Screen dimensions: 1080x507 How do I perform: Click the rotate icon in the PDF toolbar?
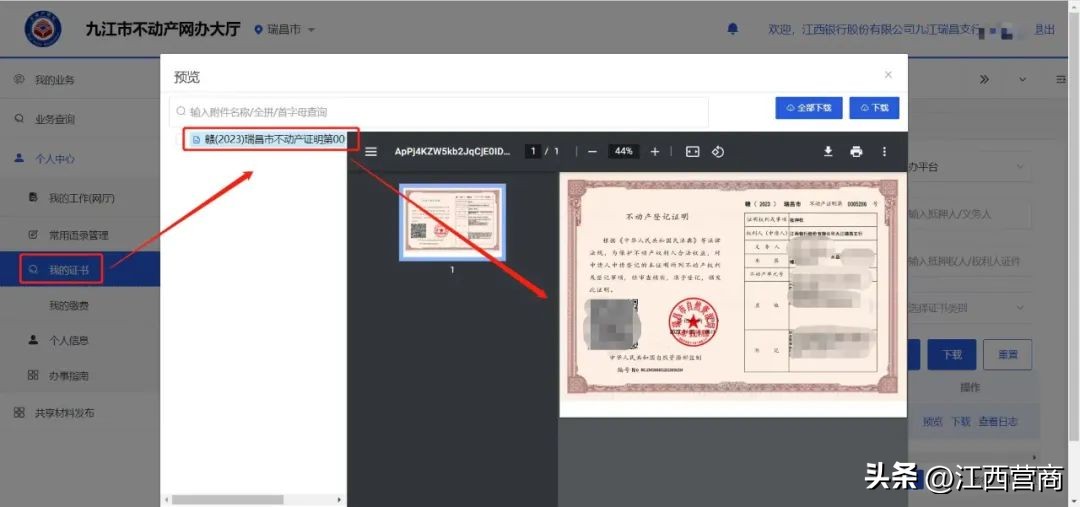point(718,152)
